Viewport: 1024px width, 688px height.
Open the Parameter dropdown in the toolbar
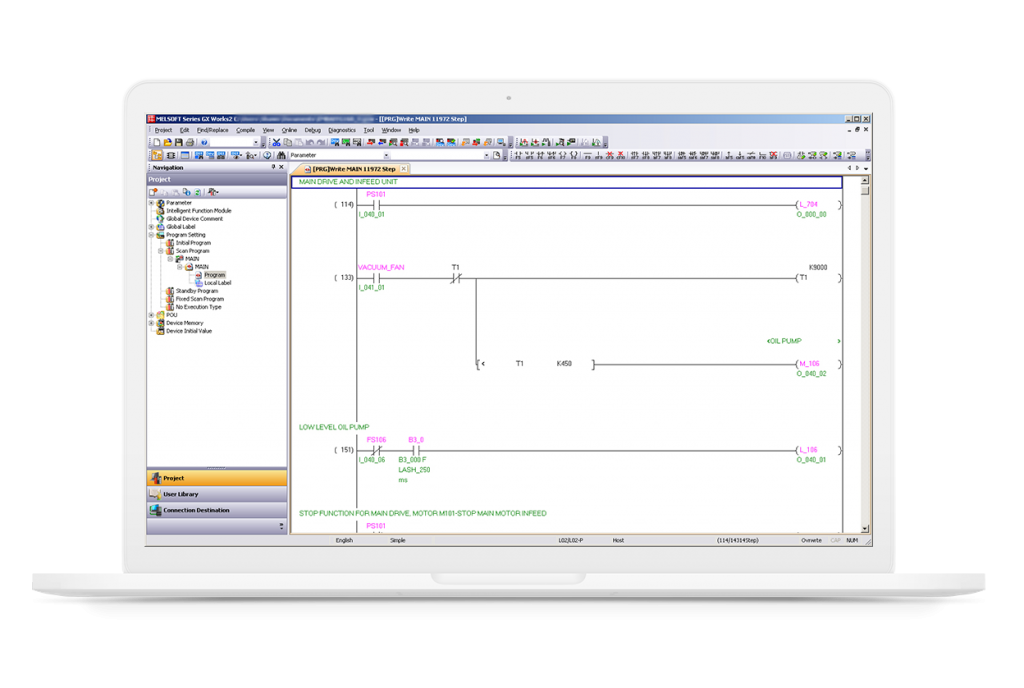pyautogui.click(x=387, y=155)
